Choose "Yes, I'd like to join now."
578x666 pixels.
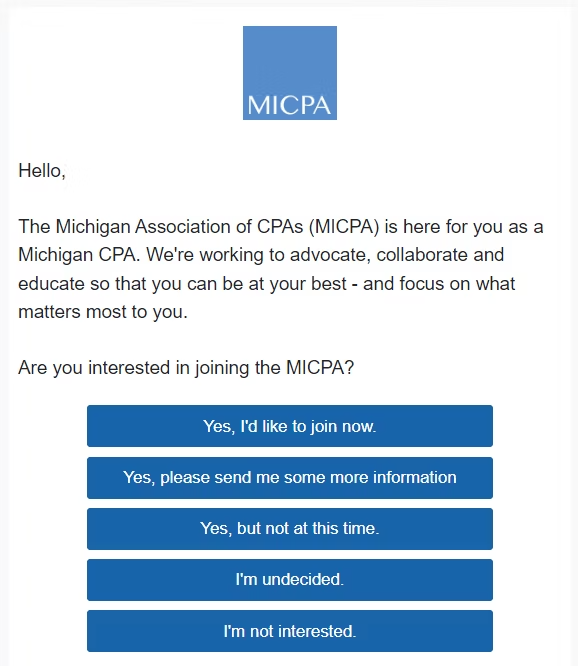290,426
